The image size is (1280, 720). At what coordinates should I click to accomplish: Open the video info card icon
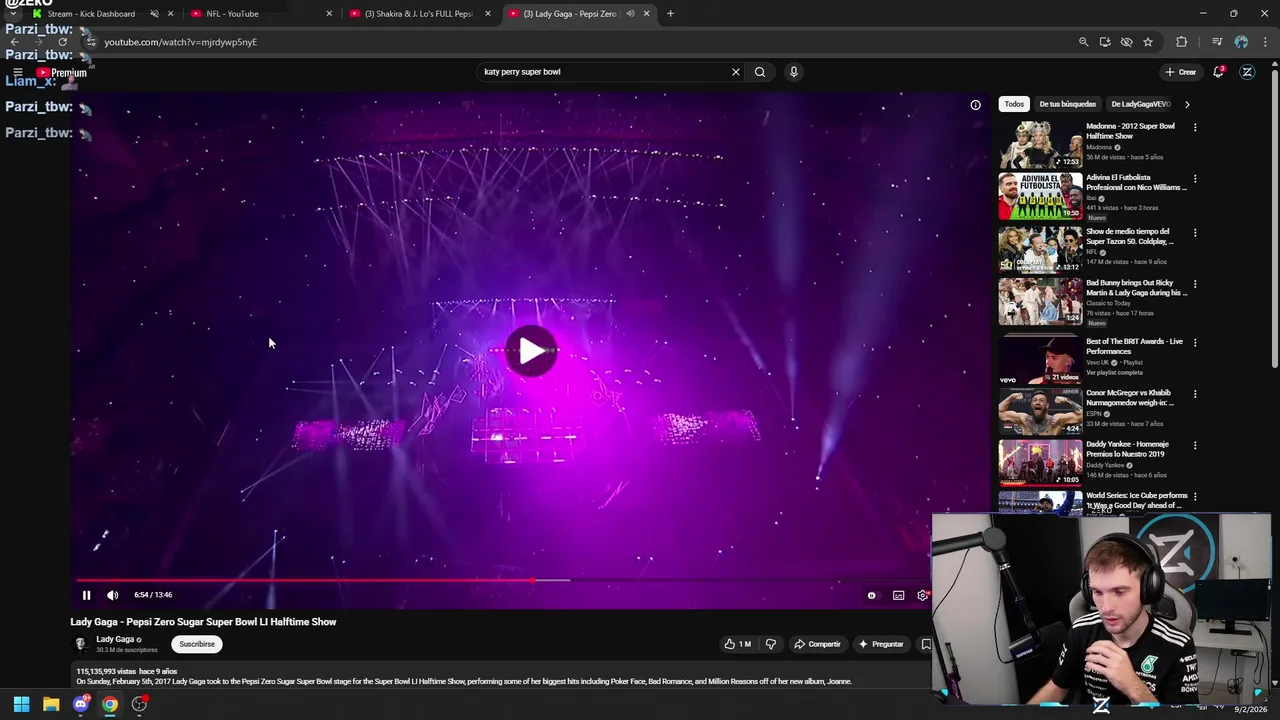(x=975, y=104)
